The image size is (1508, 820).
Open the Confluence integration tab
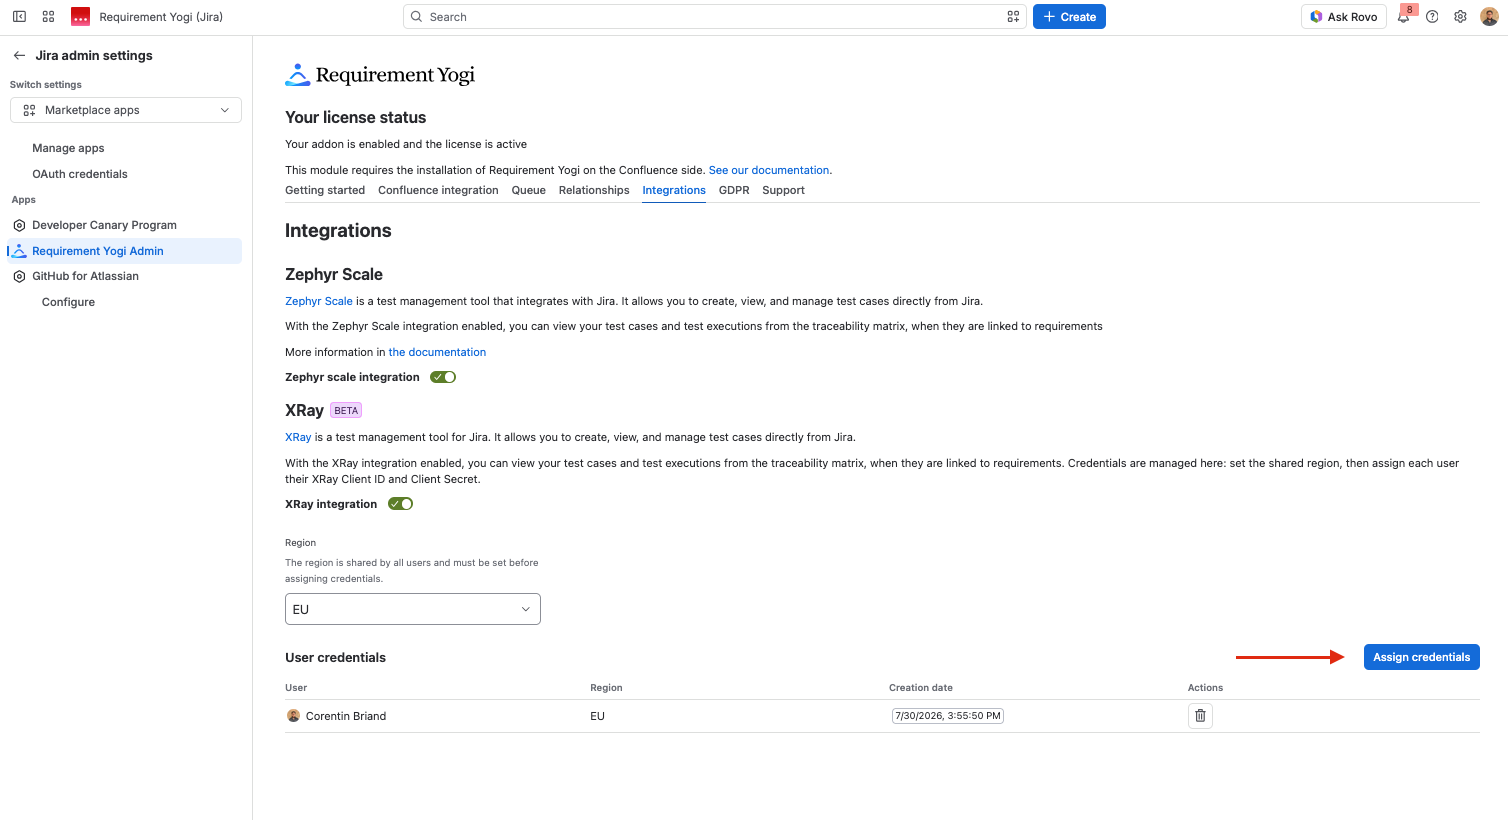tap(438, 190)
